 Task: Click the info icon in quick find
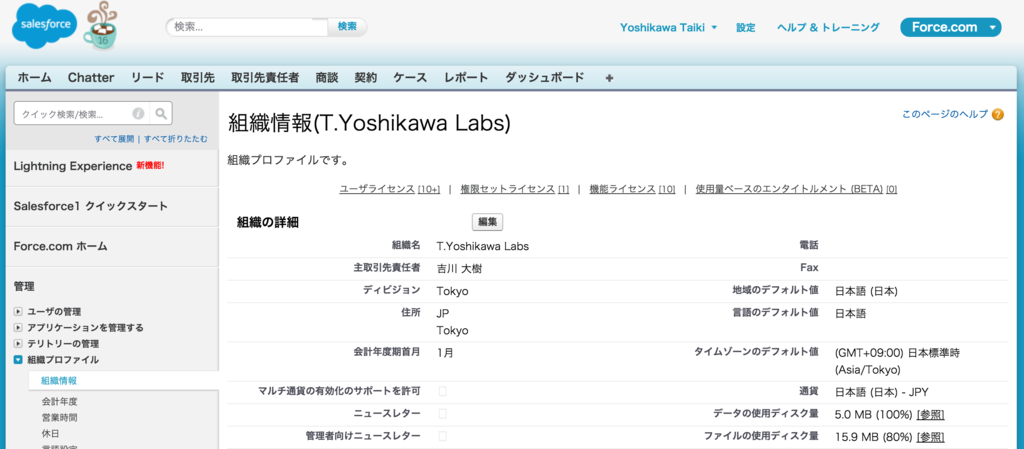138,114
